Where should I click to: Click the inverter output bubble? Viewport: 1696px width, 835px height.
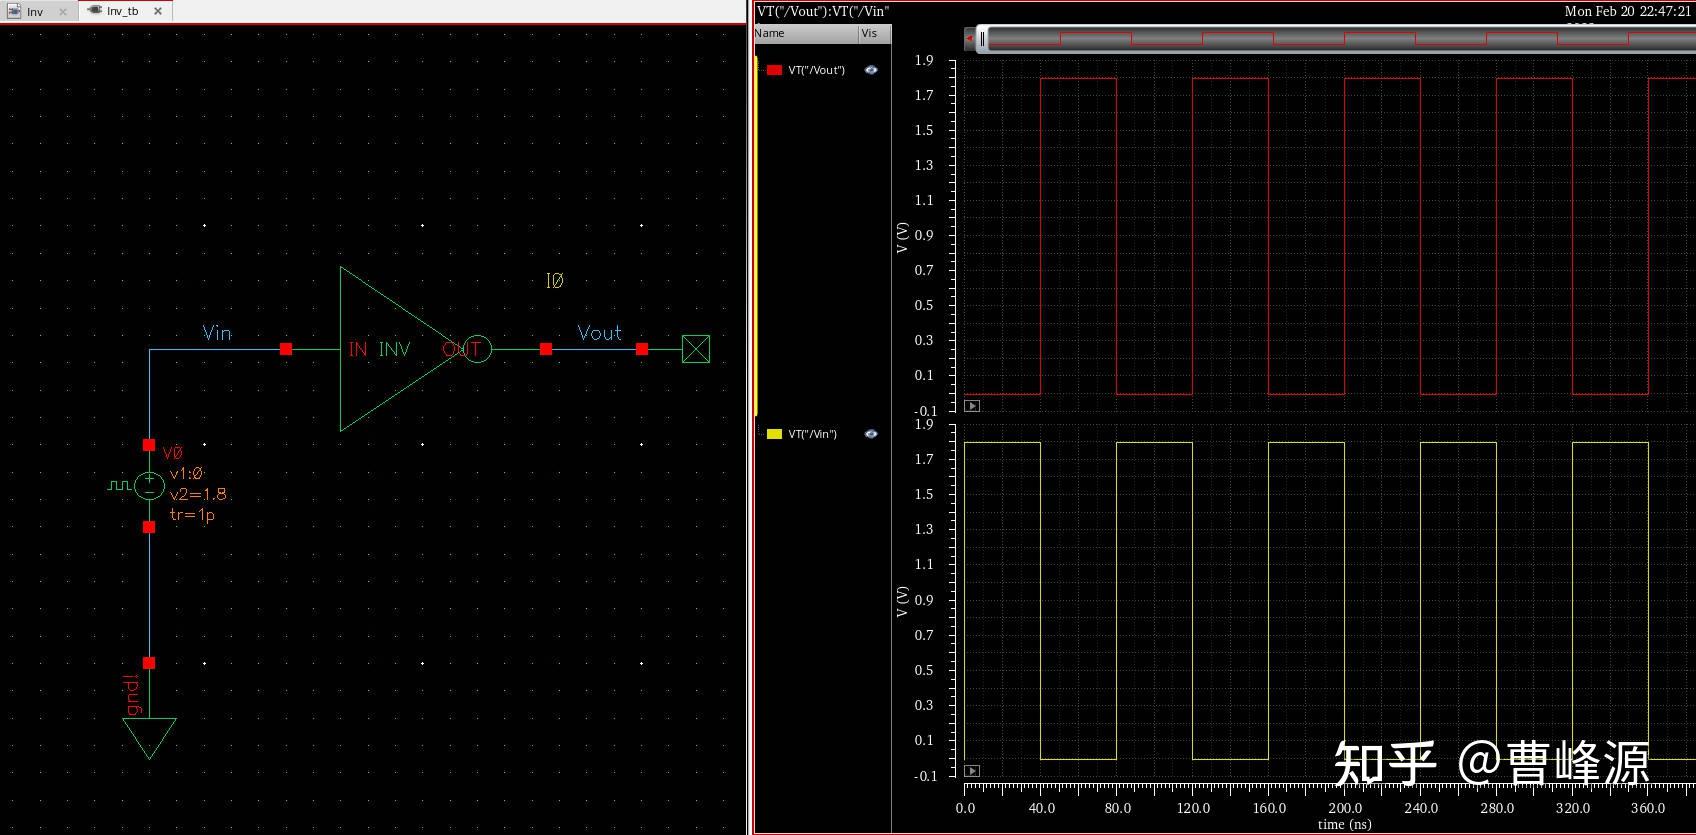478,349
